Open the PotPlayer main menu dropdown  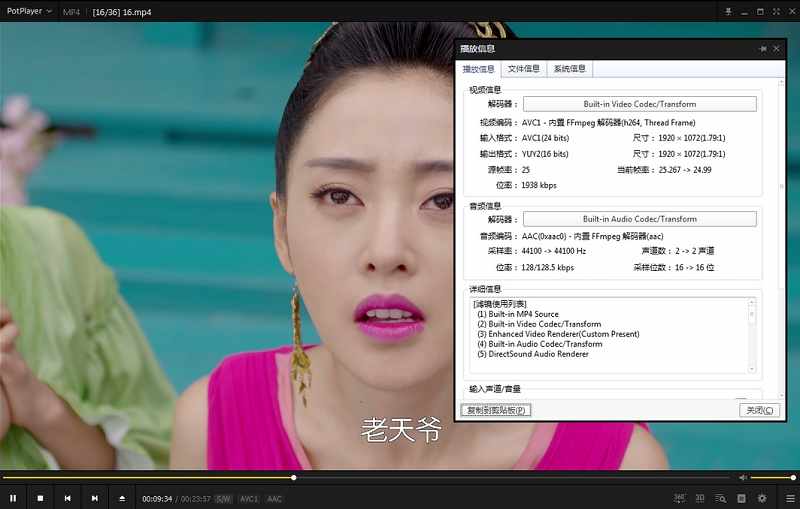tap(27, 11)
